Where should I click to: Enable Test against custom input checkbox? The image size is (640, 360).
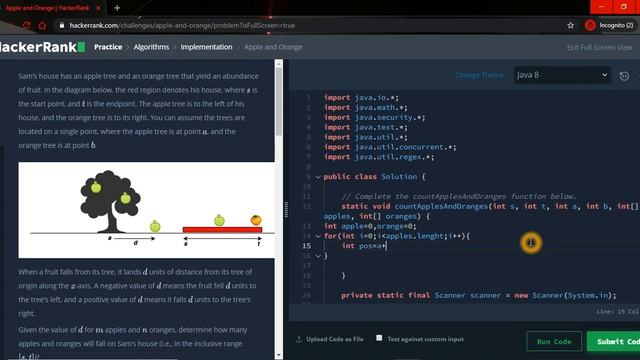point(379,338)
